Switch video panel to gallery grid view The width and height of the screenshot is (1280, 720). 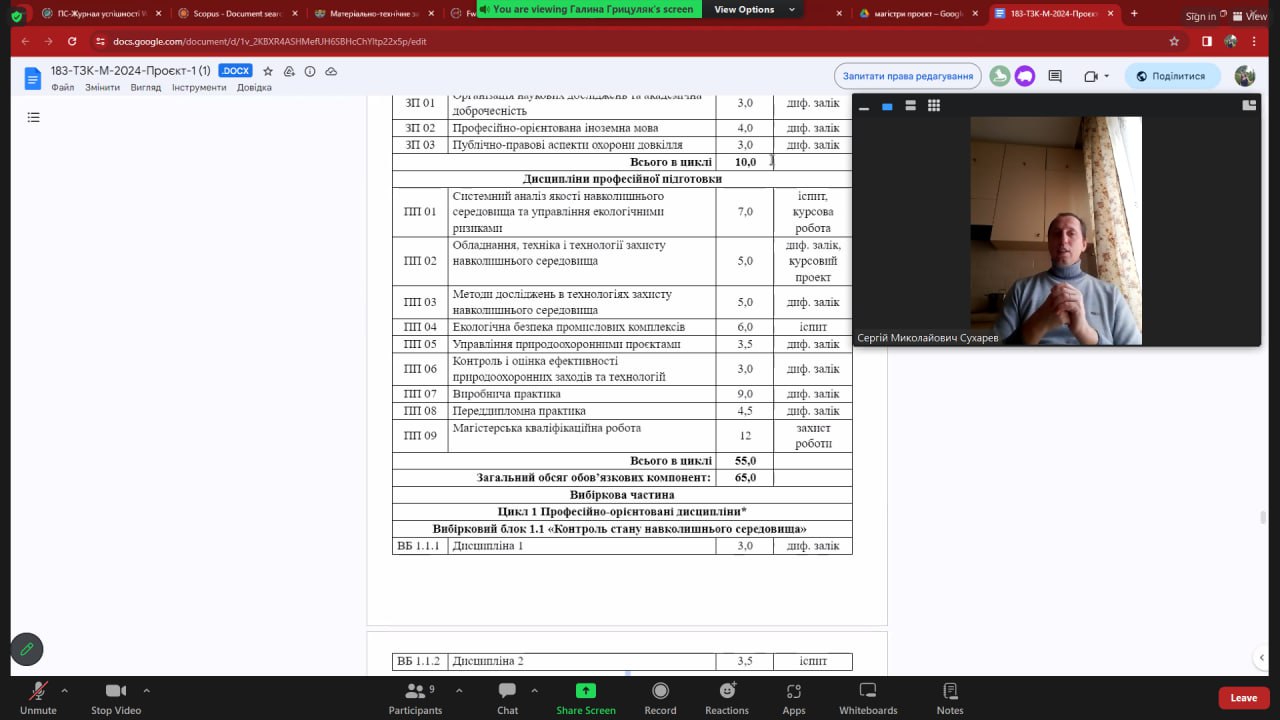tap(933, 106)
